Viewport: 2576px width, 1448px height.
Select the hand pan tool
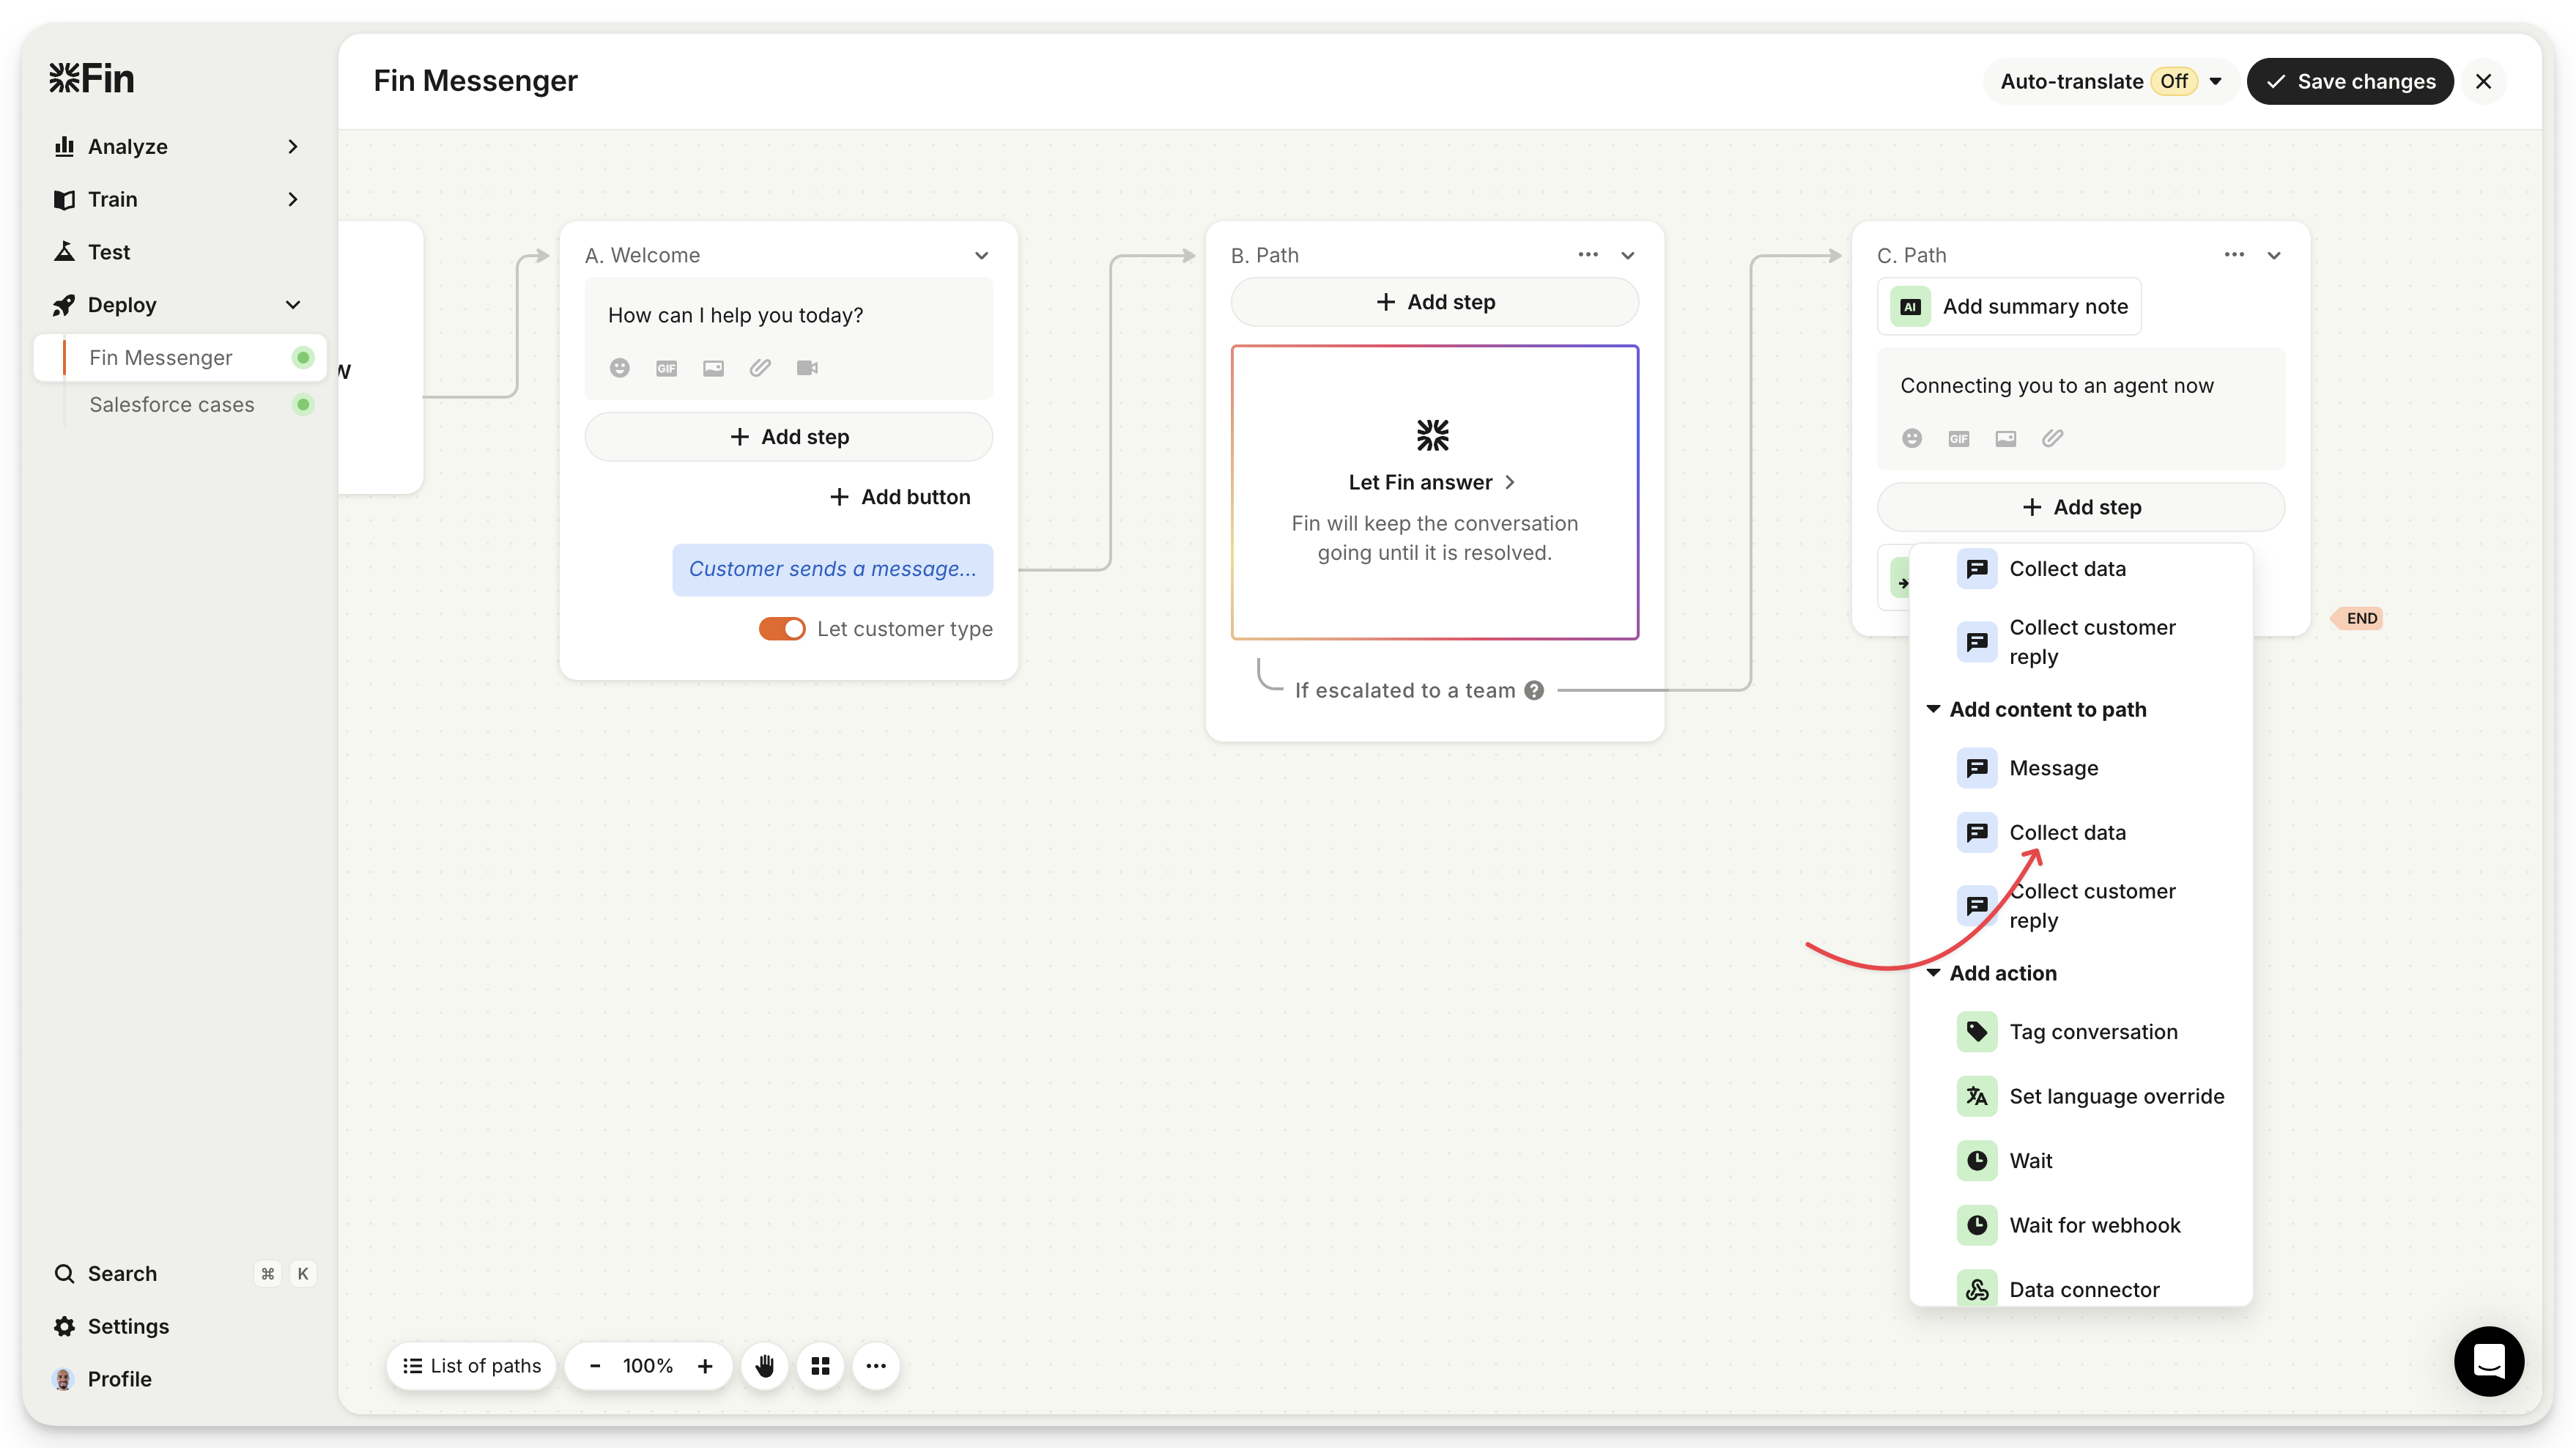[765, 1366]
